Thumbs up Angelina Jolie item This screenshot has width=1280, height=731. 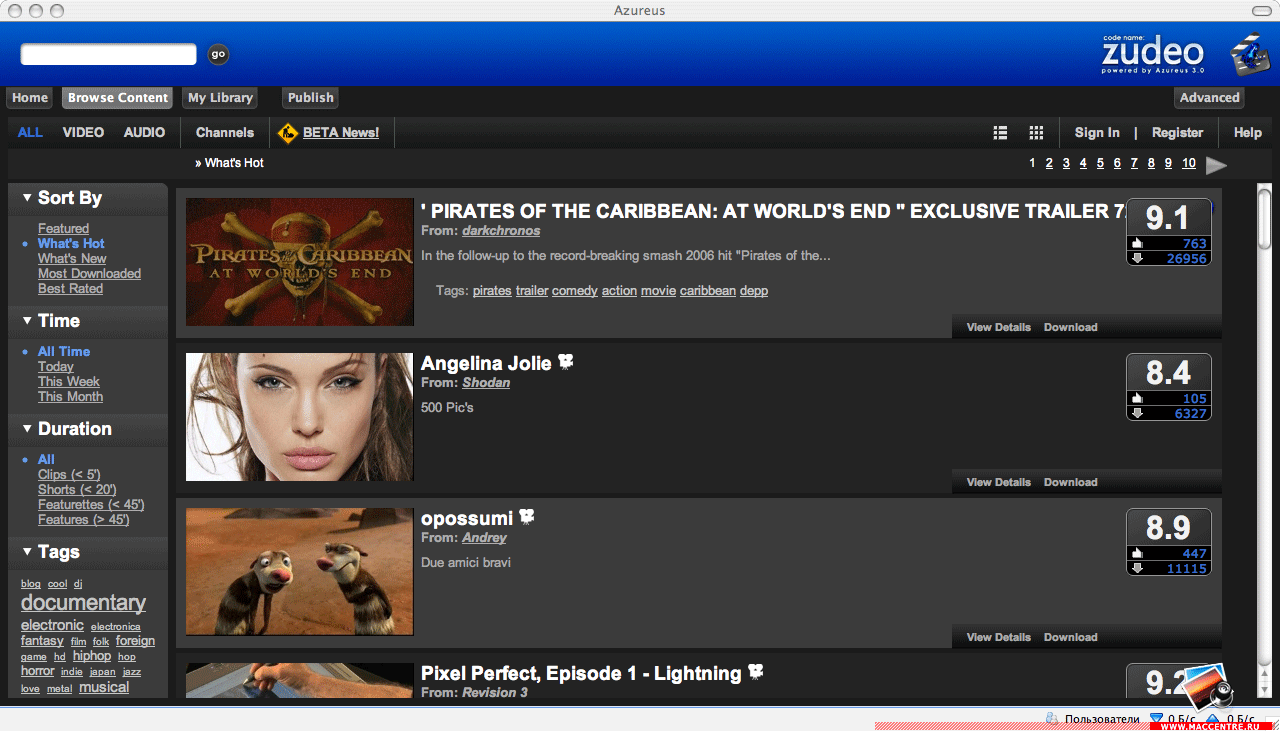(x=1137, y=398)
